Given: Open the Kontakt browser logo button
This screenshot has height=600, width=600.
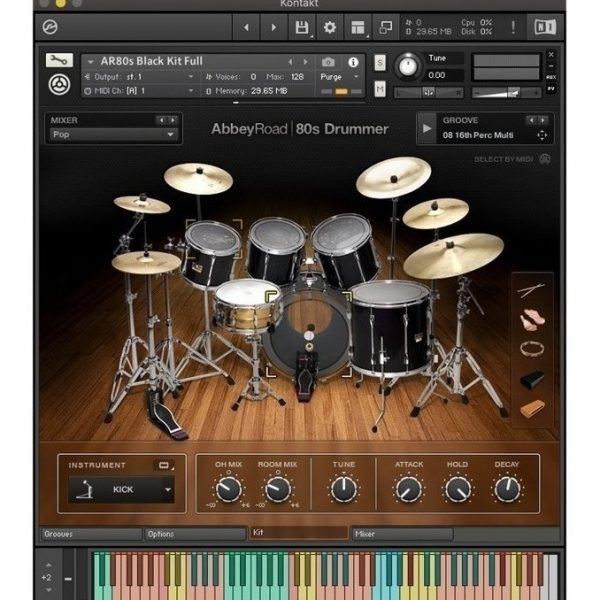Looking at the screenshot, I should [x=50, y=27].
